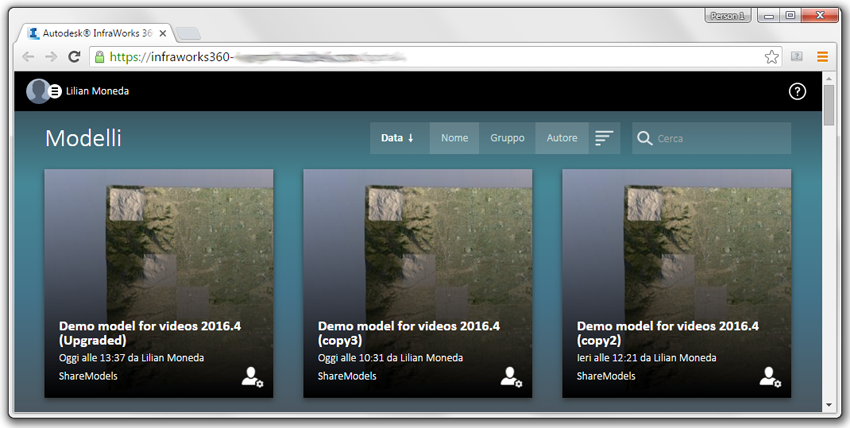The height and width of the screenshot is (428, 850).
Task: Click the browser back arrow
Action: click(28, 57)
